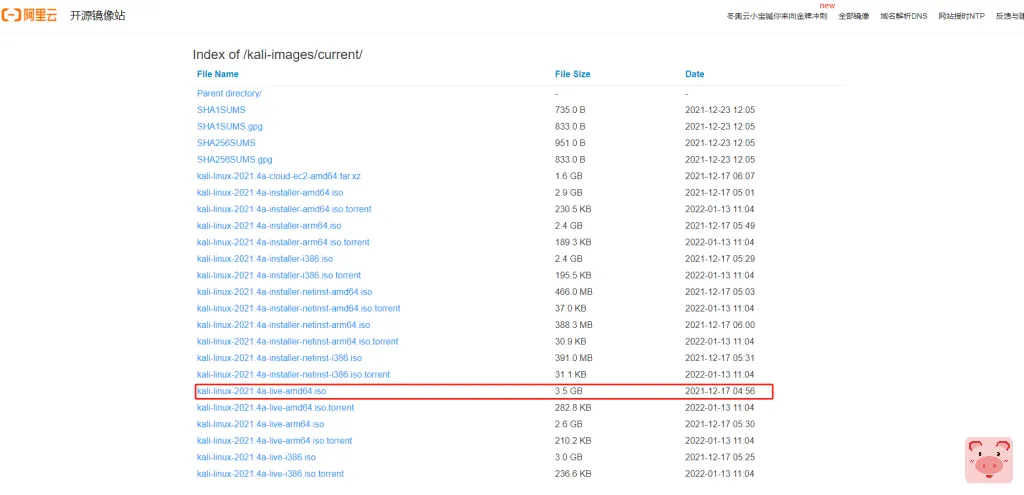This screenshot has height=495, width=1024.
Task: Select the 30.9 KB file size
Action: 571,341
